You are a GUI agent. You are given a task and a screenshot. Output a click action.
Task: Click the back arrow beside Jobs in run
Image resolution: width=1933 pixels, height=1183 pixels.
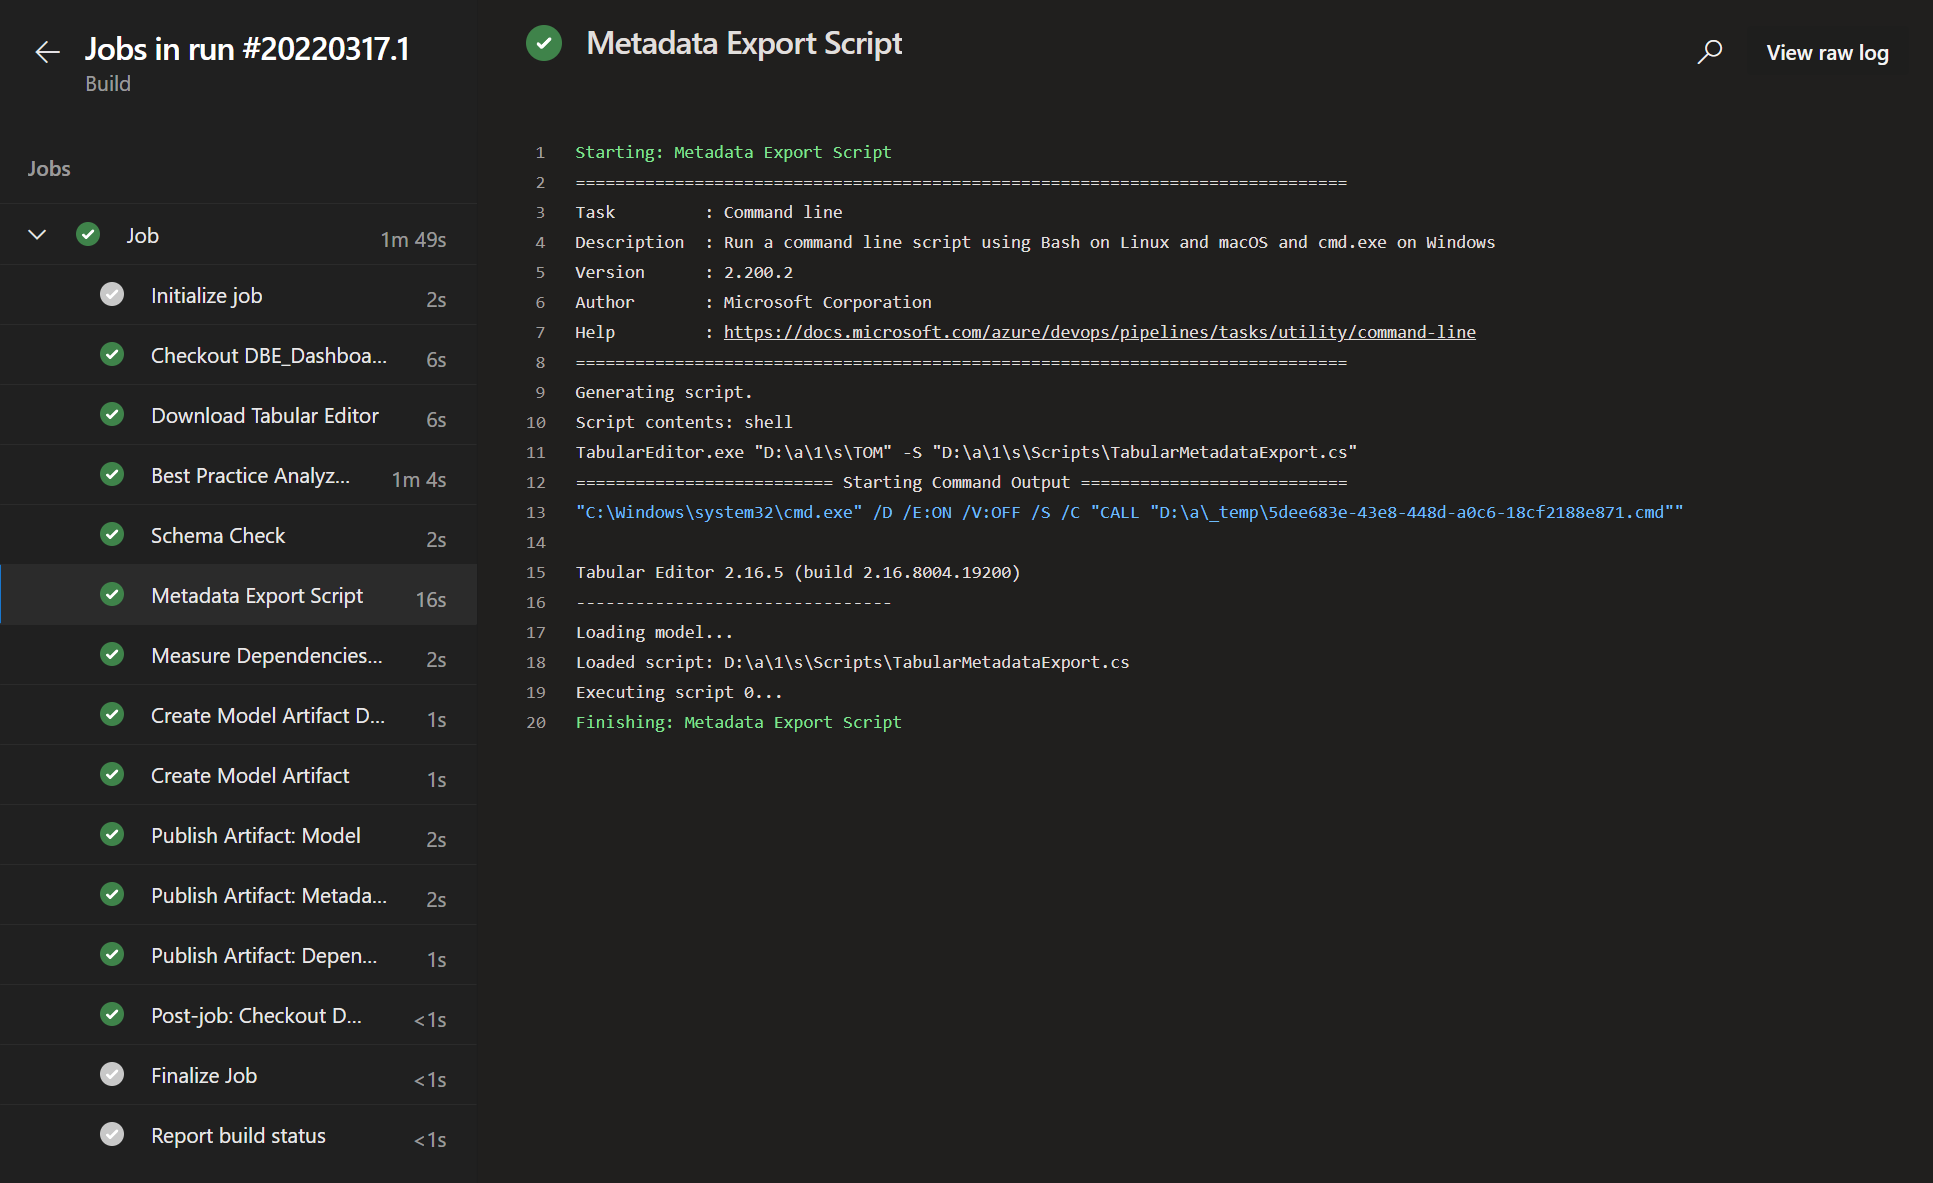tap(47, 52)
